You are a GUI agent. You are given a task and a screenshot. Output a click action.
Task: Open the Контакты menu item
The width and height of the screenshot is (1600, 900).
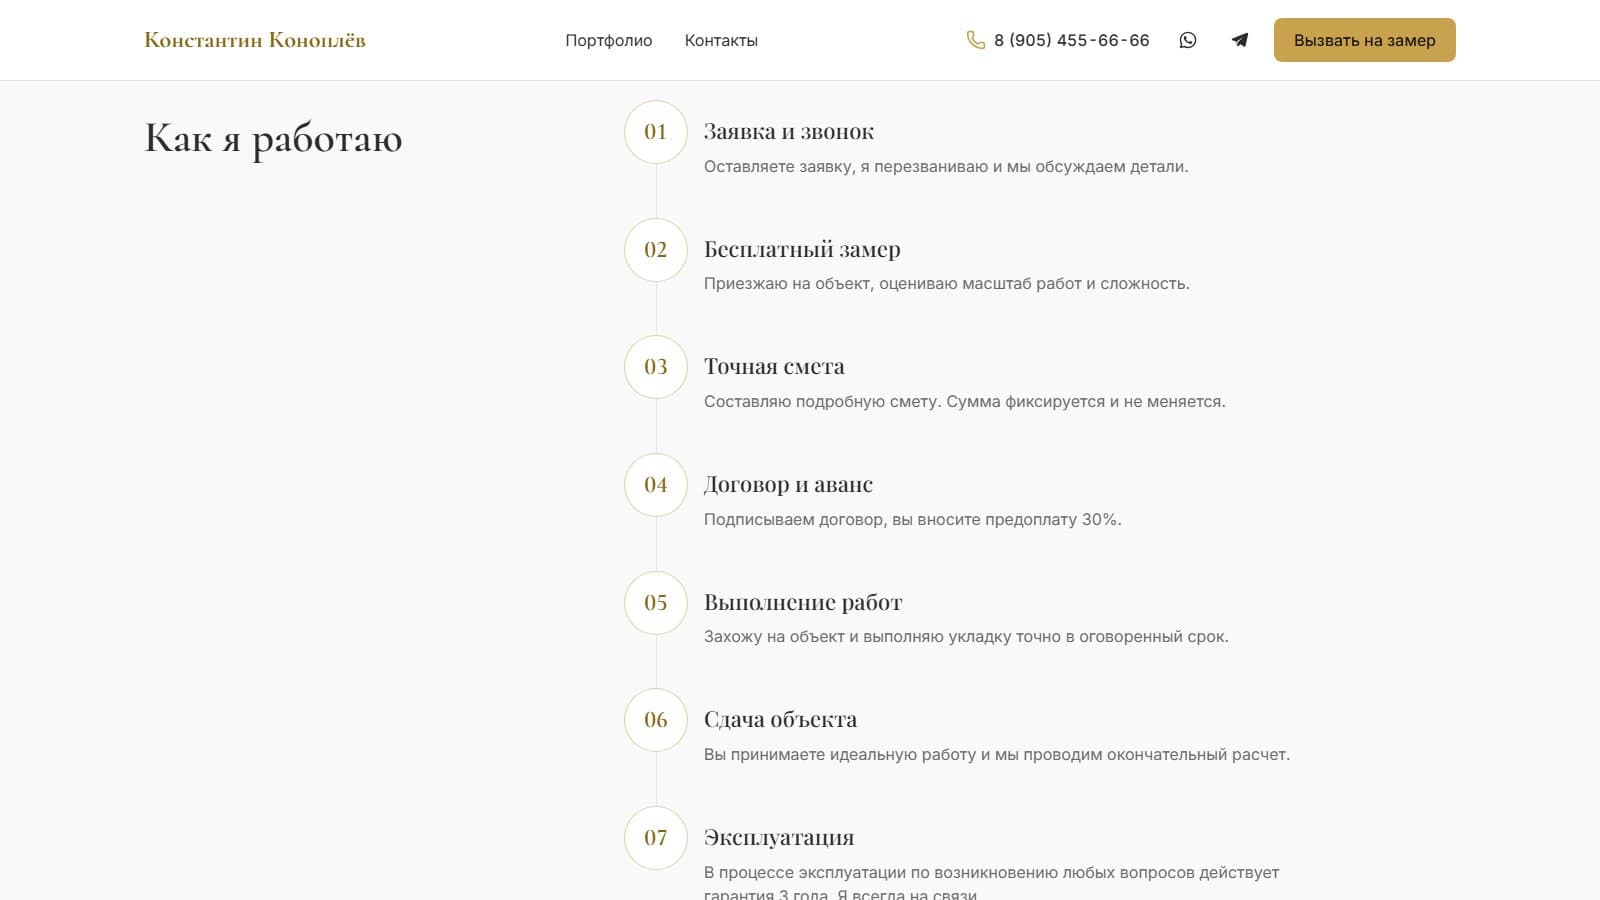point(721,40)
